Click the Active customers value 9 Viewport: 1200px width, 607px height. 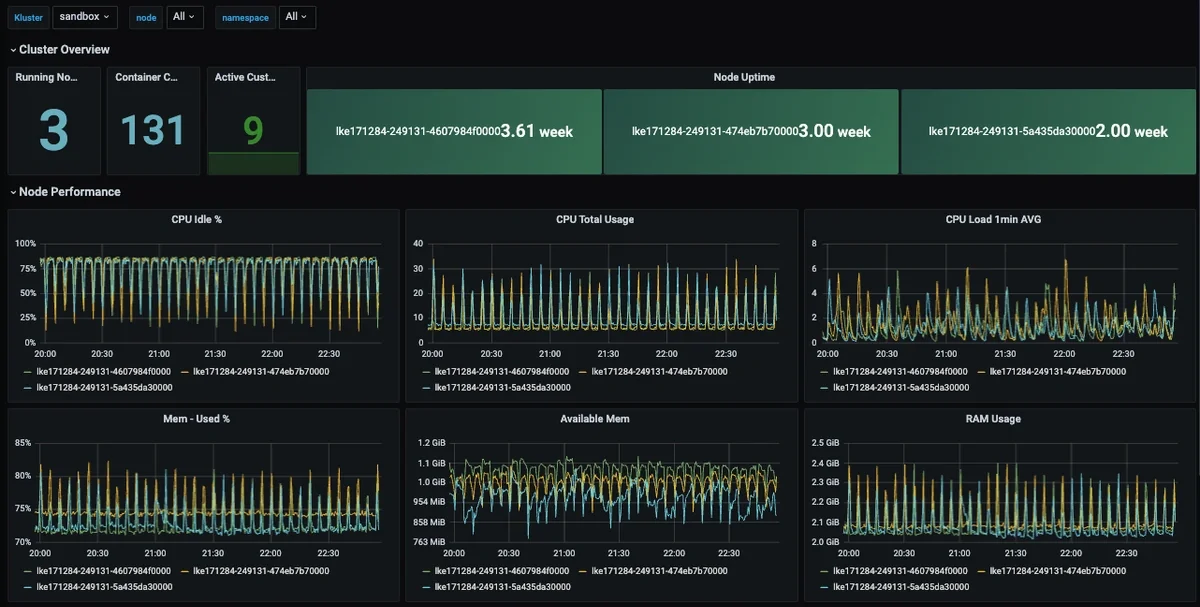[x=253, y=130]
